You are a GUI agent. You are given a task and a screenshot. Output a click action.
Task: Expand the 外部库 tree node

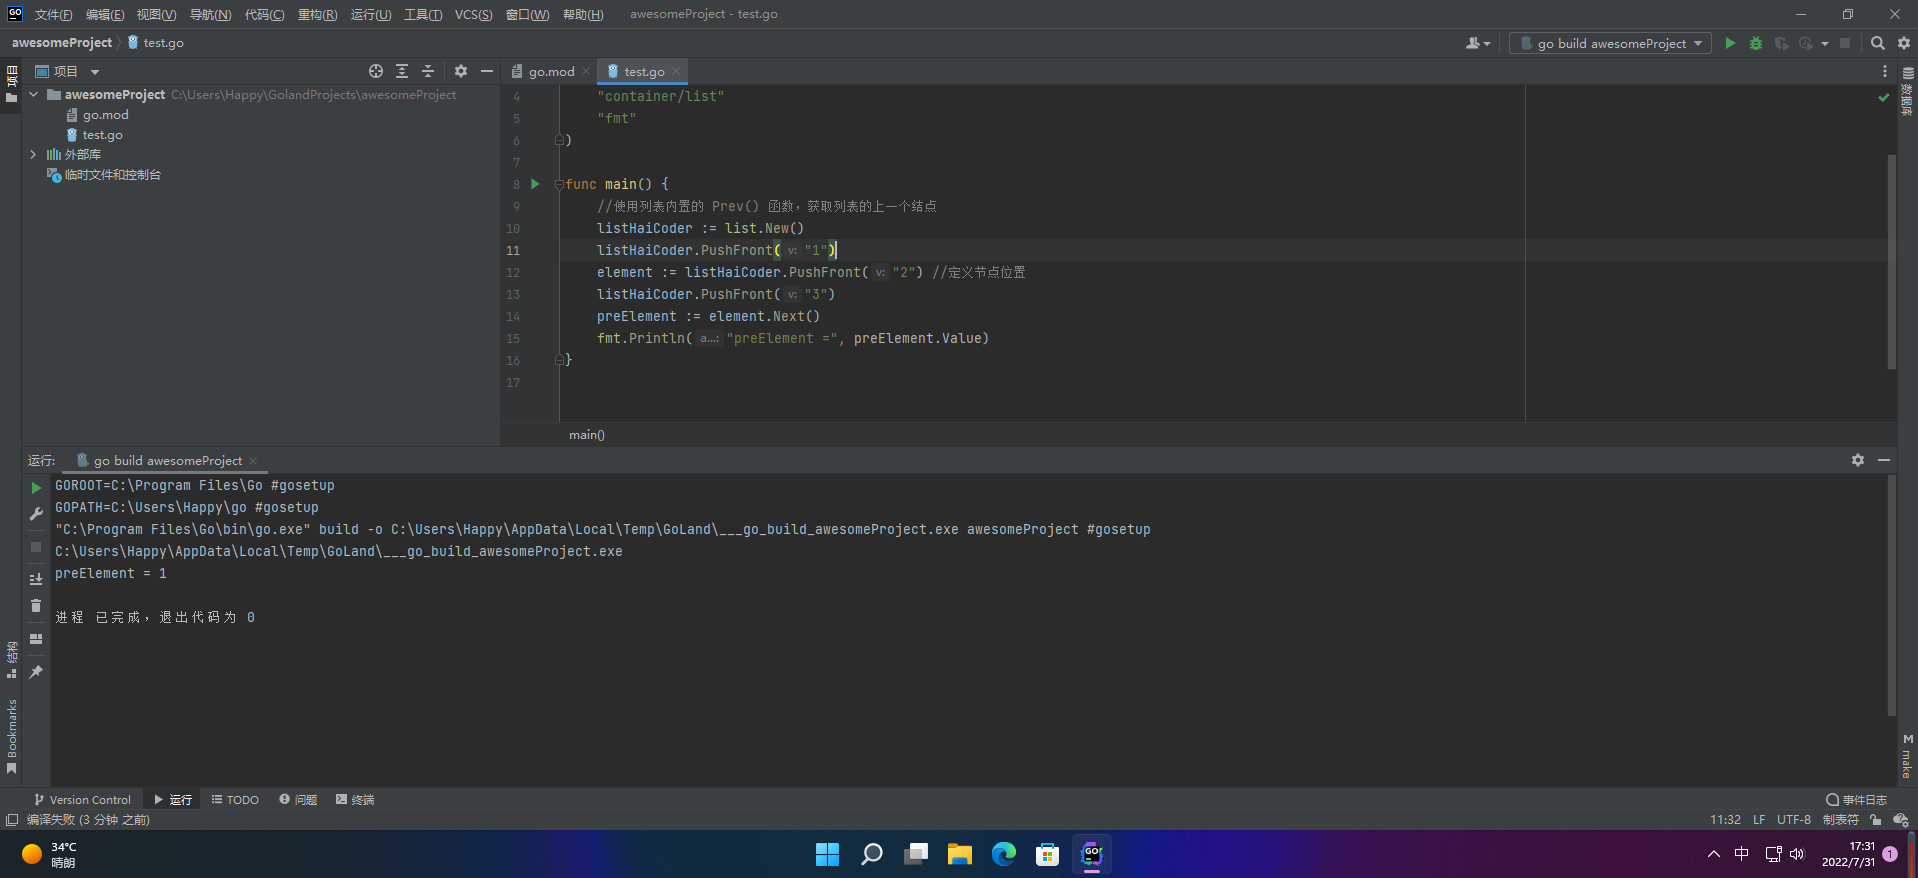pos(34,154)
